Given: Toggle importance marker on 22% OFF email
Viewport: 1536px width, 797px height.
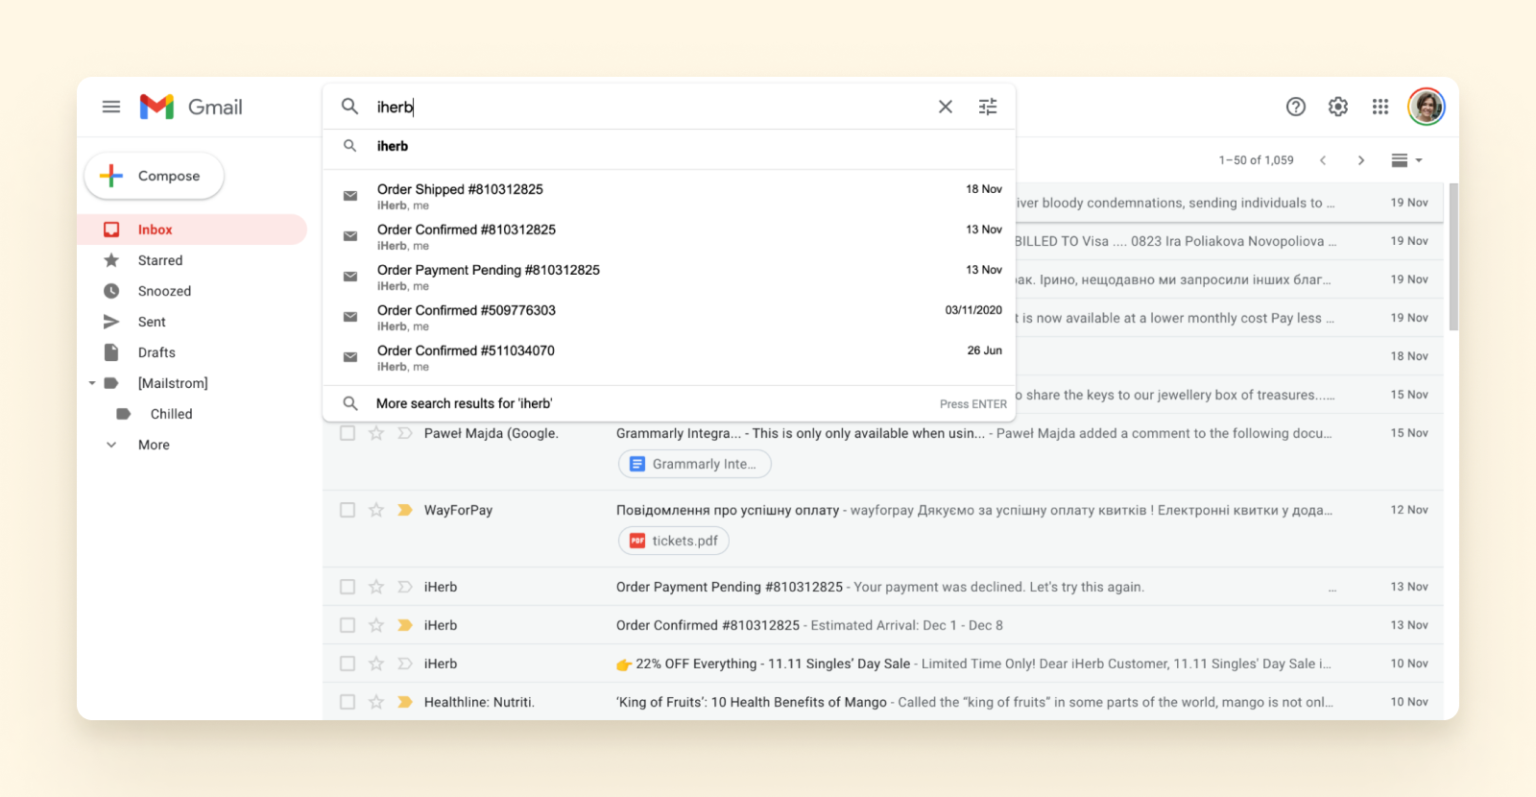Looking at the screenshot, I should [405, 663].
